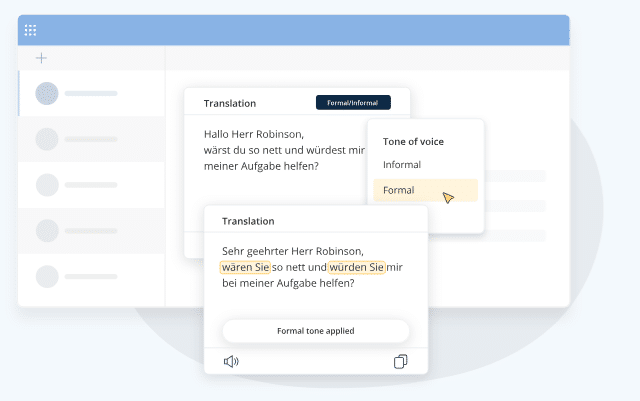Viewport: 640px width, 401px height.
Task: Choose Formal in the Tone of voice menu
Action: pyautogui.click(x=399, y=190)
